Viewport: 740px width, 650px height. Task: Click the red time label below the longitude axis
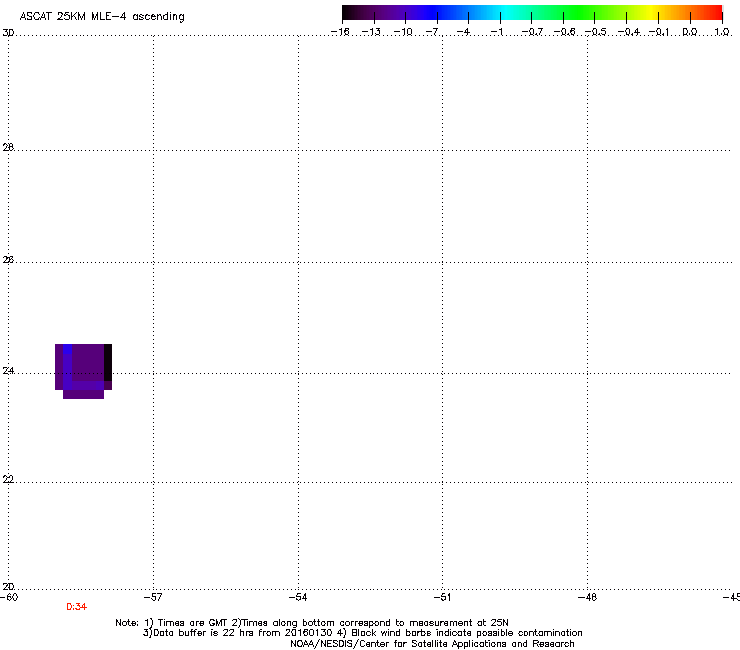[76, 607]
